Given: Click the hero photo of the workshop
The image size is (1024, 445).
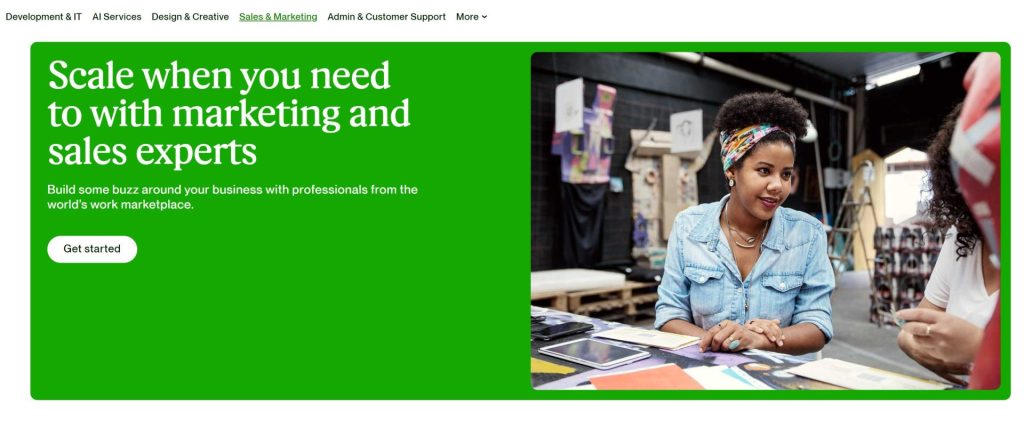Looking at the screenshot, I should click(x=765, y=221).
